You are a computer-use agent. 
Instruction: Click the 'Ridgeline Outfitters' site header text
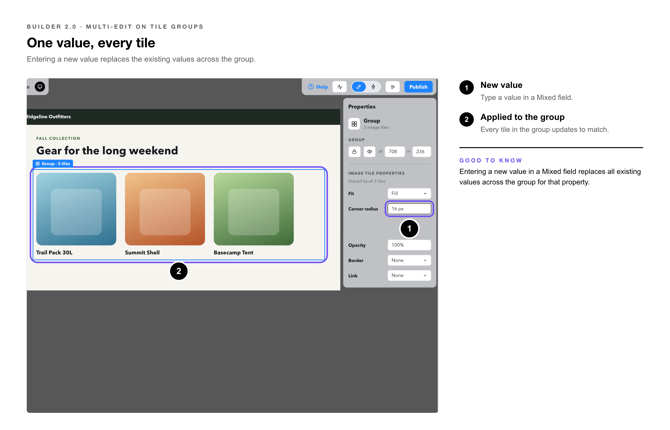(x=49, y=117)
